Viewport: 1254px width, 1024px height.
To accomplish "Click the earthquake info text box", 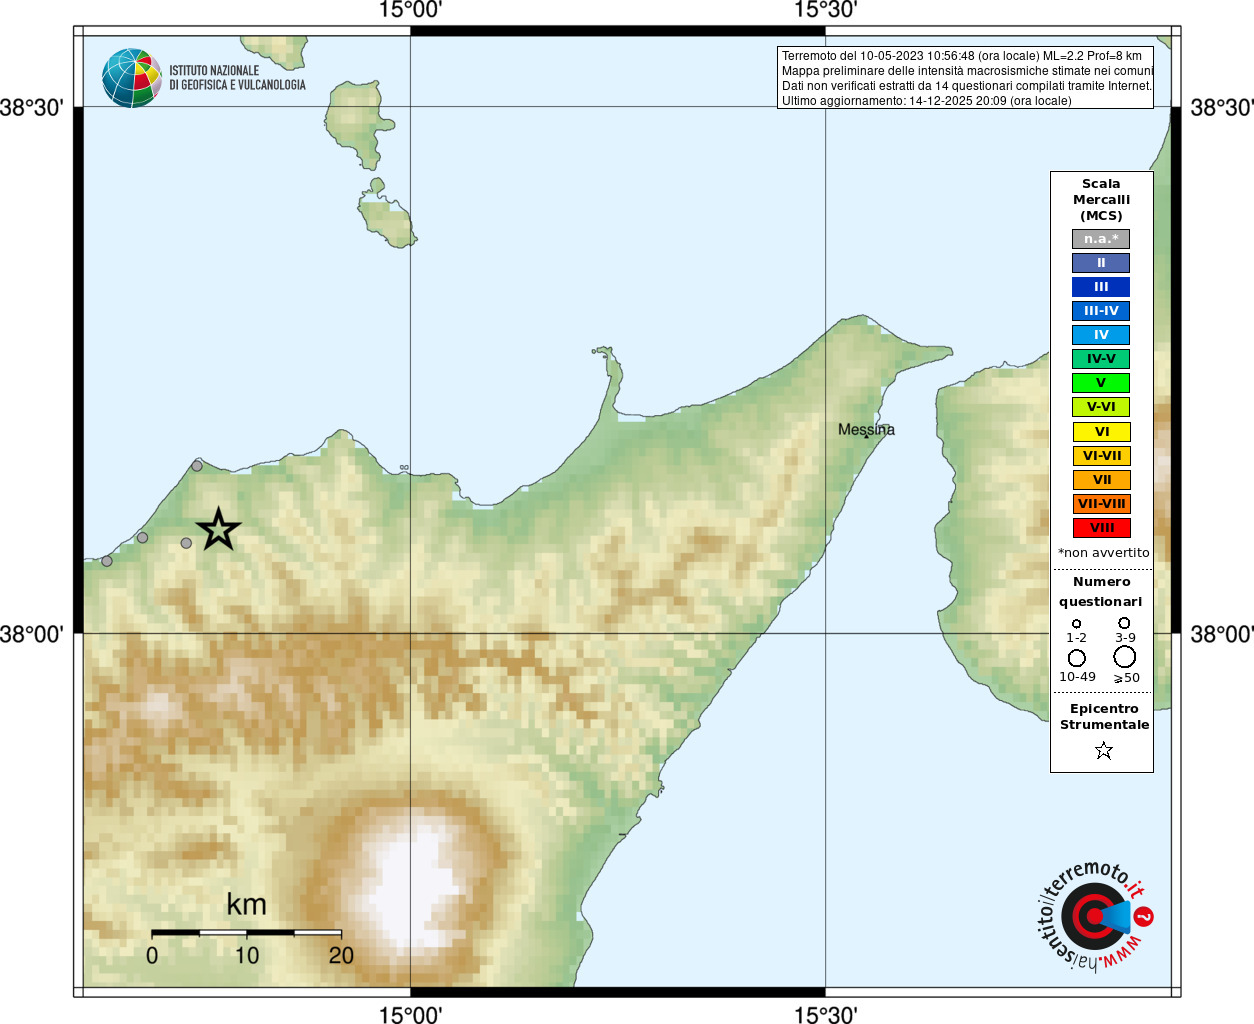I will (x=965, y=78).
